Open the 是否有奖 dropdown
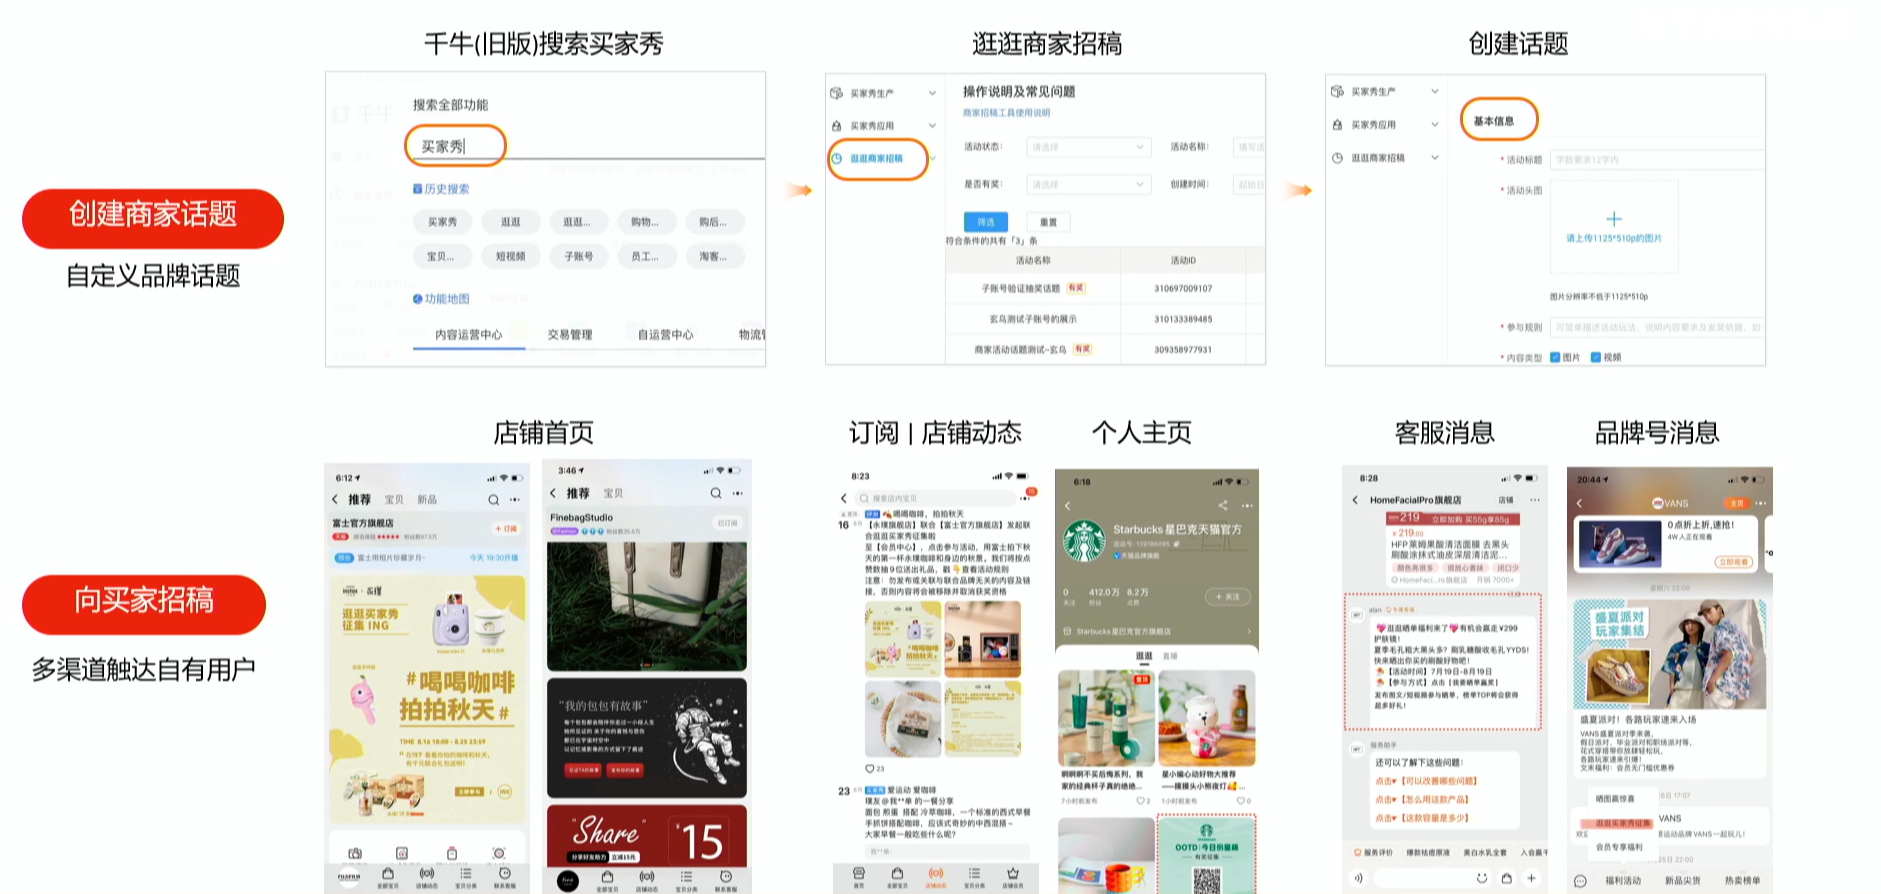This screenshot has width=1881, height=894. (1088, 184)
